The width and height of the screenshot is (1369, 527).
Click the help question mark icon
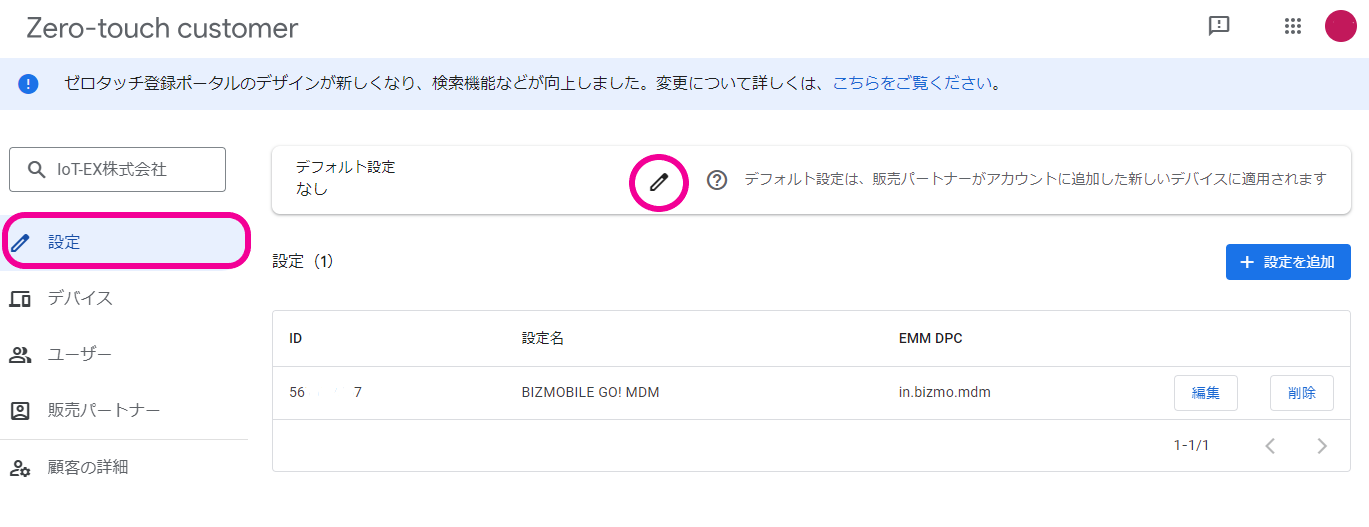pos(716,180)
